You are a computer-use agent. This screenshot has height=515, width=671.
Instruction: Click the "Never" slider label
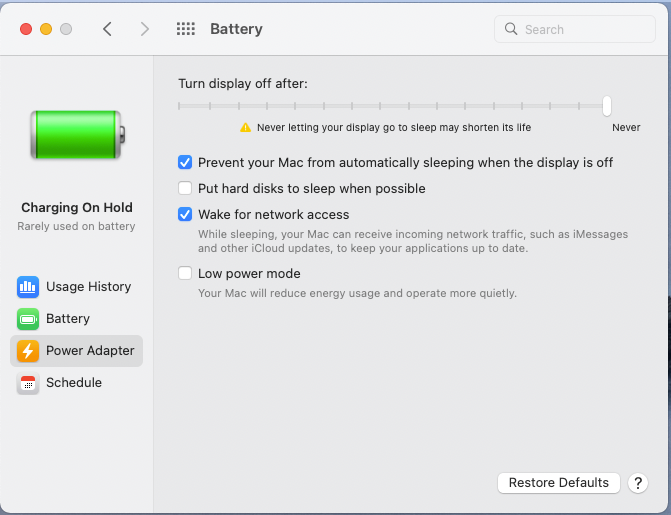(626, 128)
